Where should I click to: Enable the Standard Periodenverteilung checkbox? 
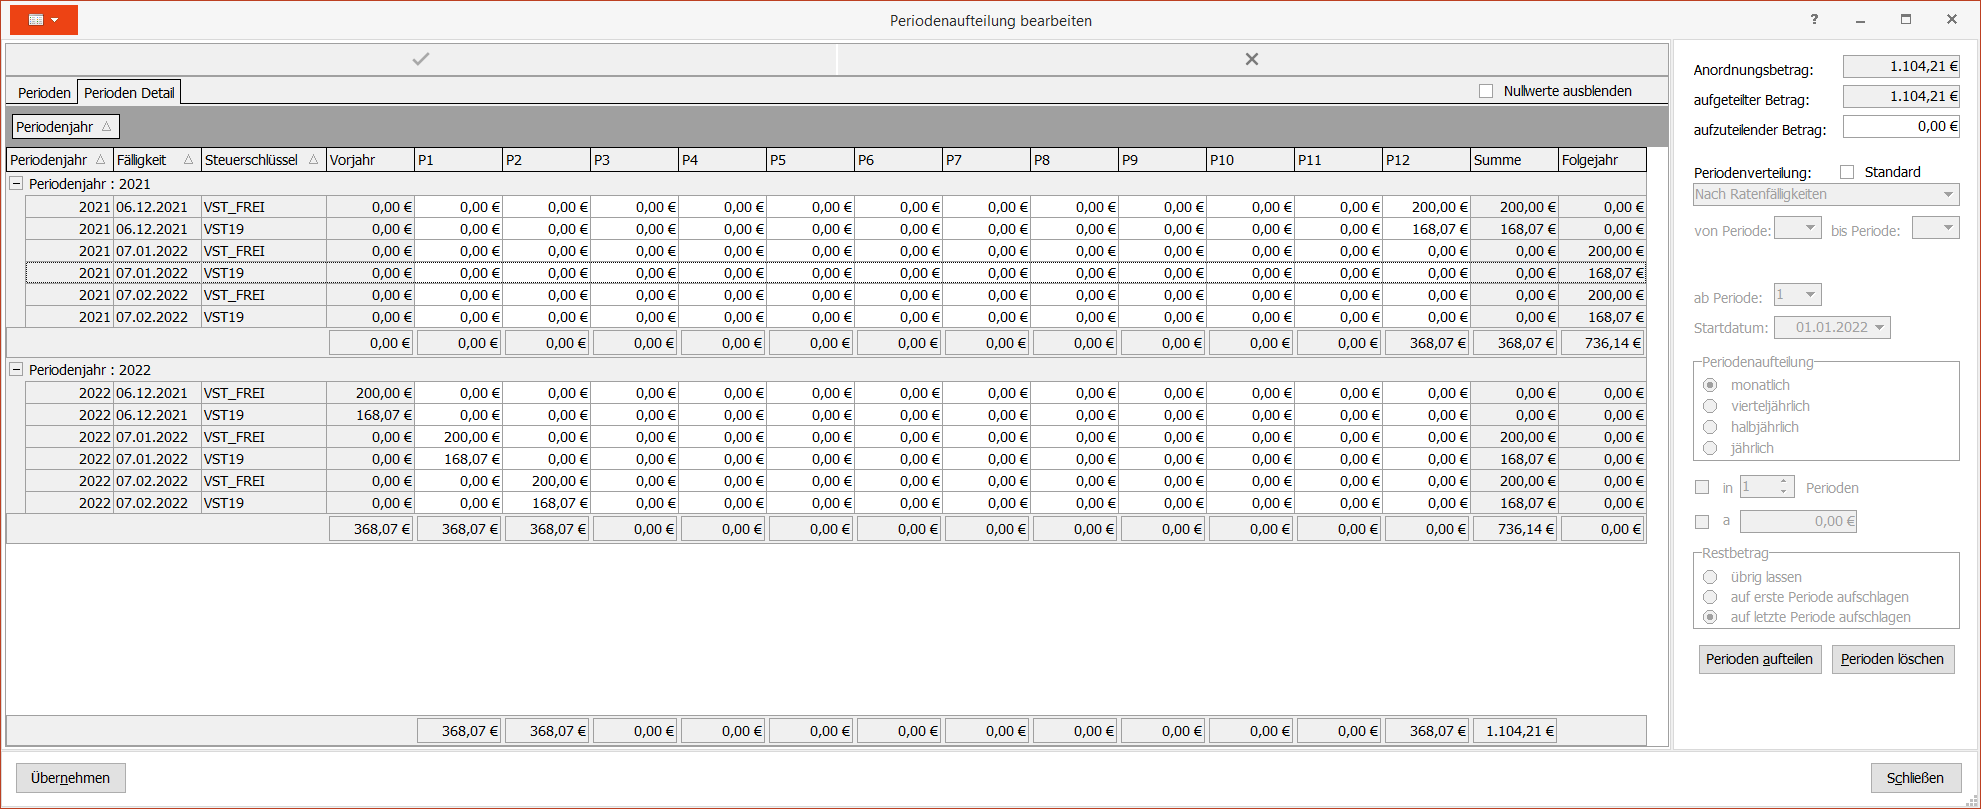pyautogui.click(x=1847, y=172)
